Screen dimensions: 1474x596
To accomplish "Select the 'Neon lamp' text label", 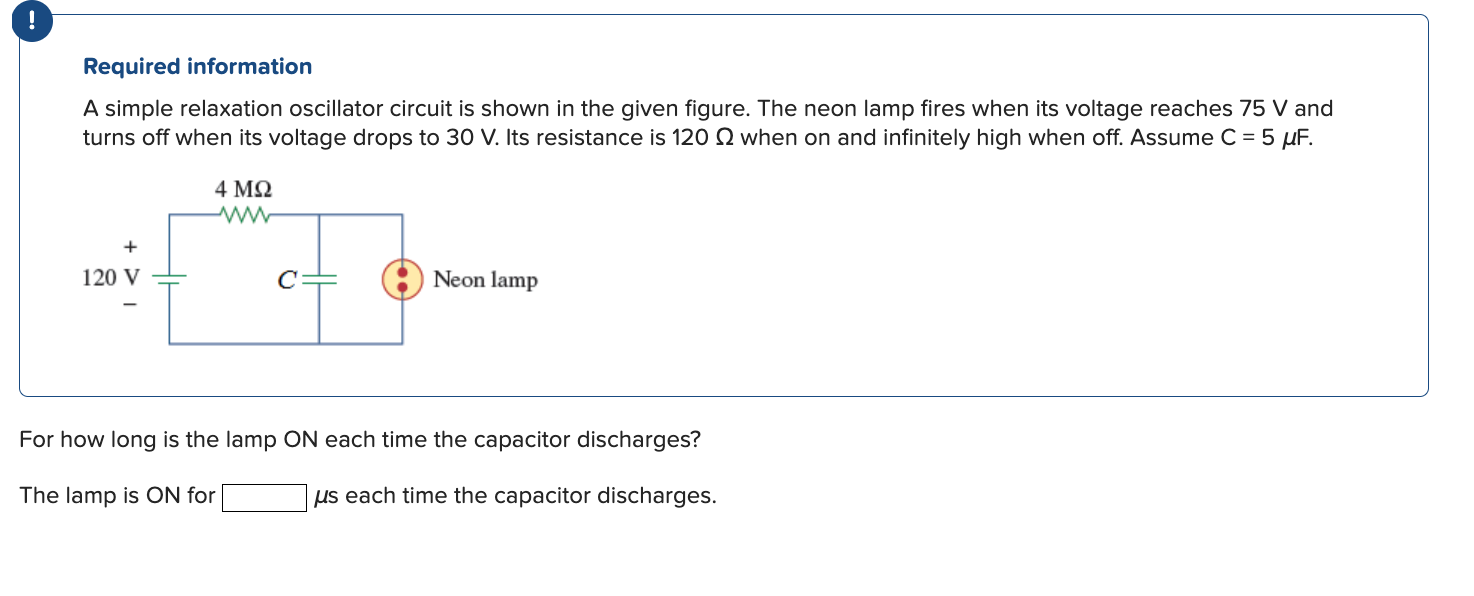I will click(485, 281).
